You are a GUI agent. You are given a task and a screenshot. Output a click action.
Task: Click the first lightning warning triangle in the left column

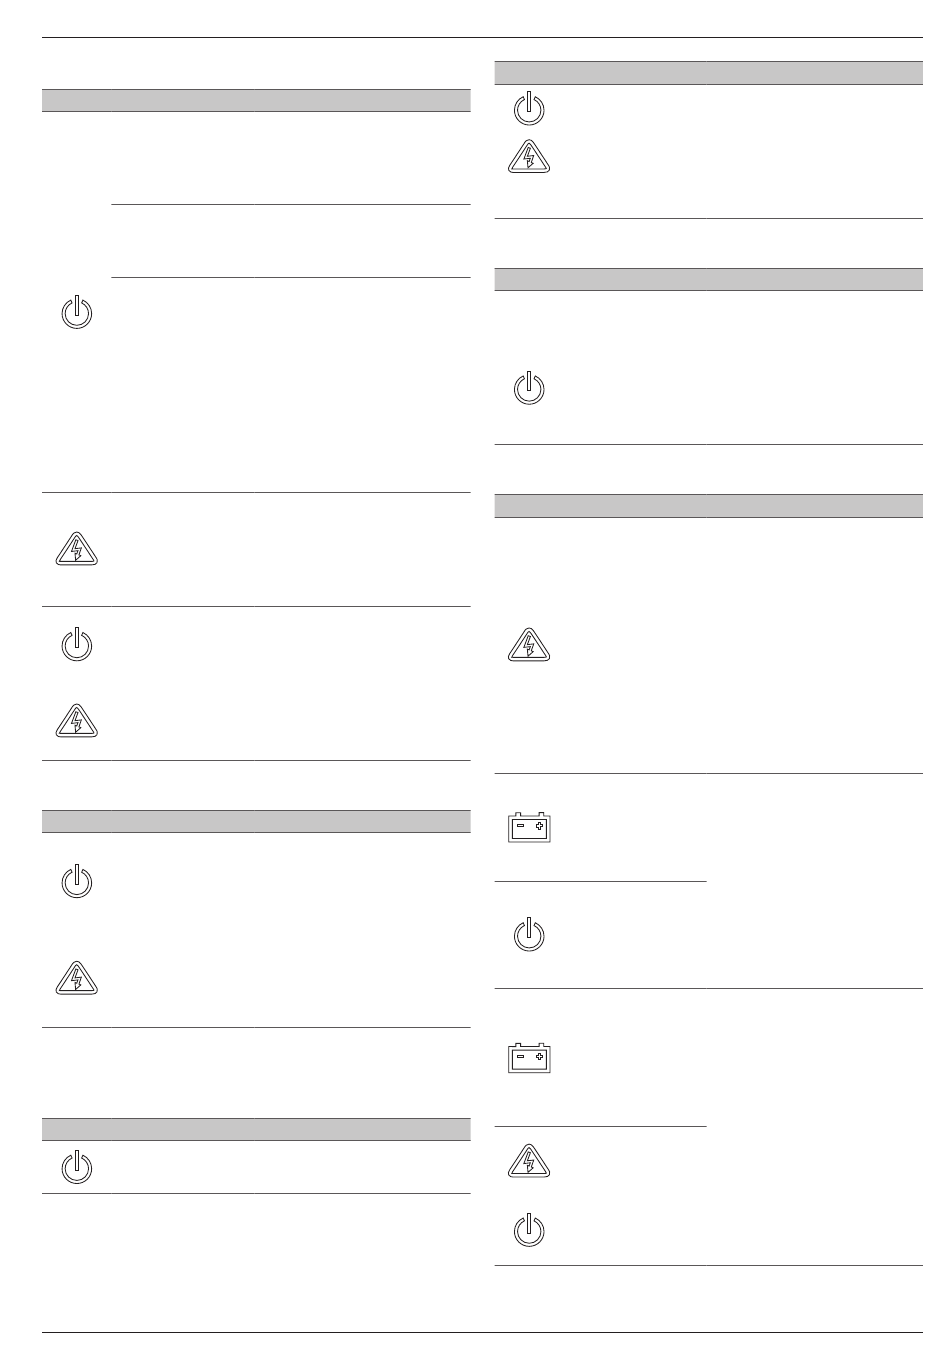(x=77, y=550)
